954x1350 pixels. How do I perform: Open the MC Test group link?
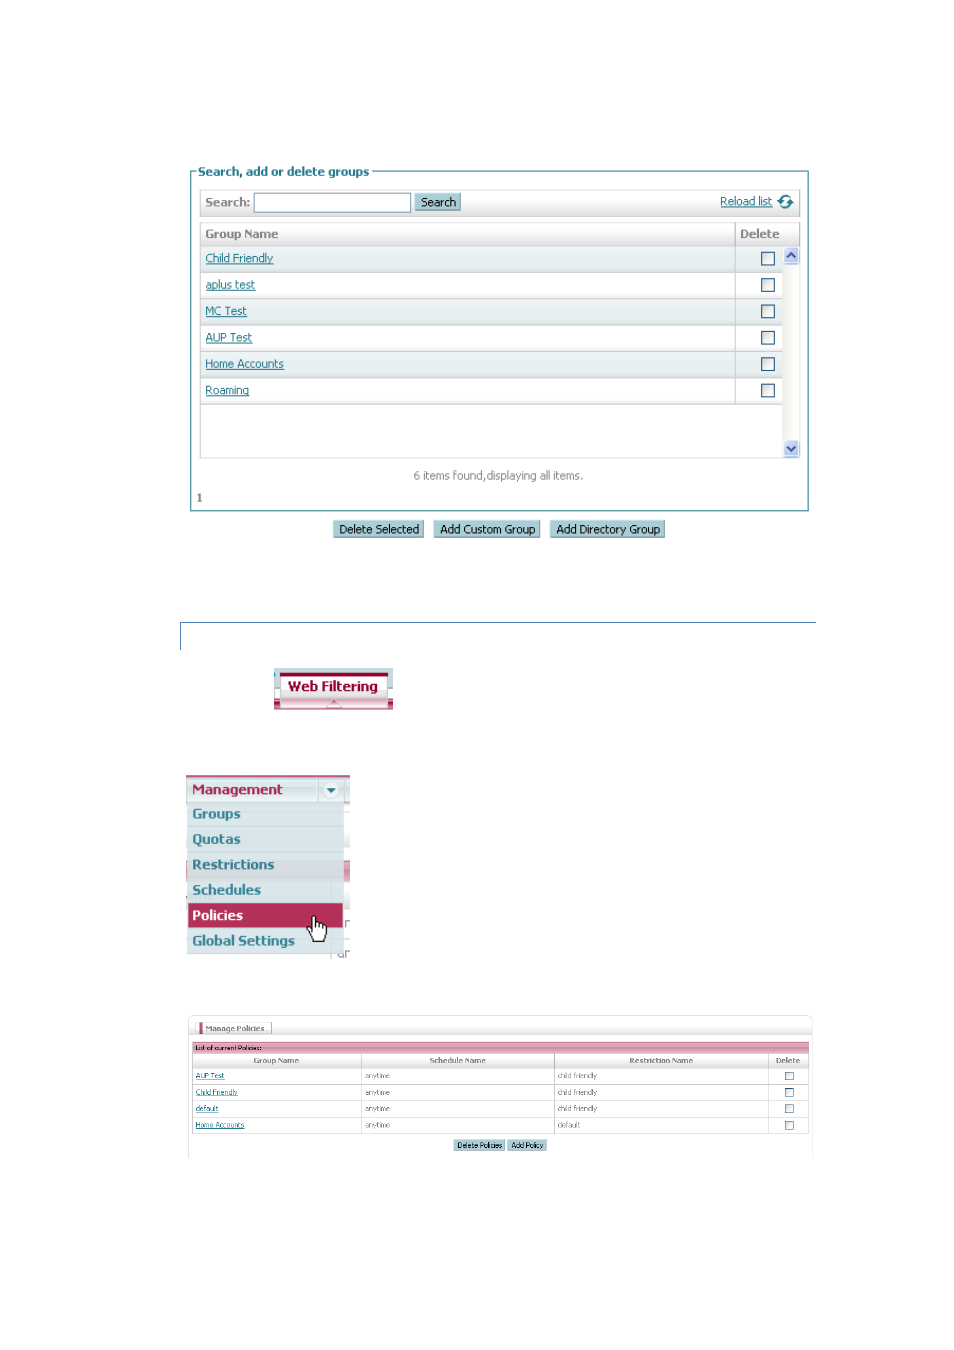coord(226,312)
